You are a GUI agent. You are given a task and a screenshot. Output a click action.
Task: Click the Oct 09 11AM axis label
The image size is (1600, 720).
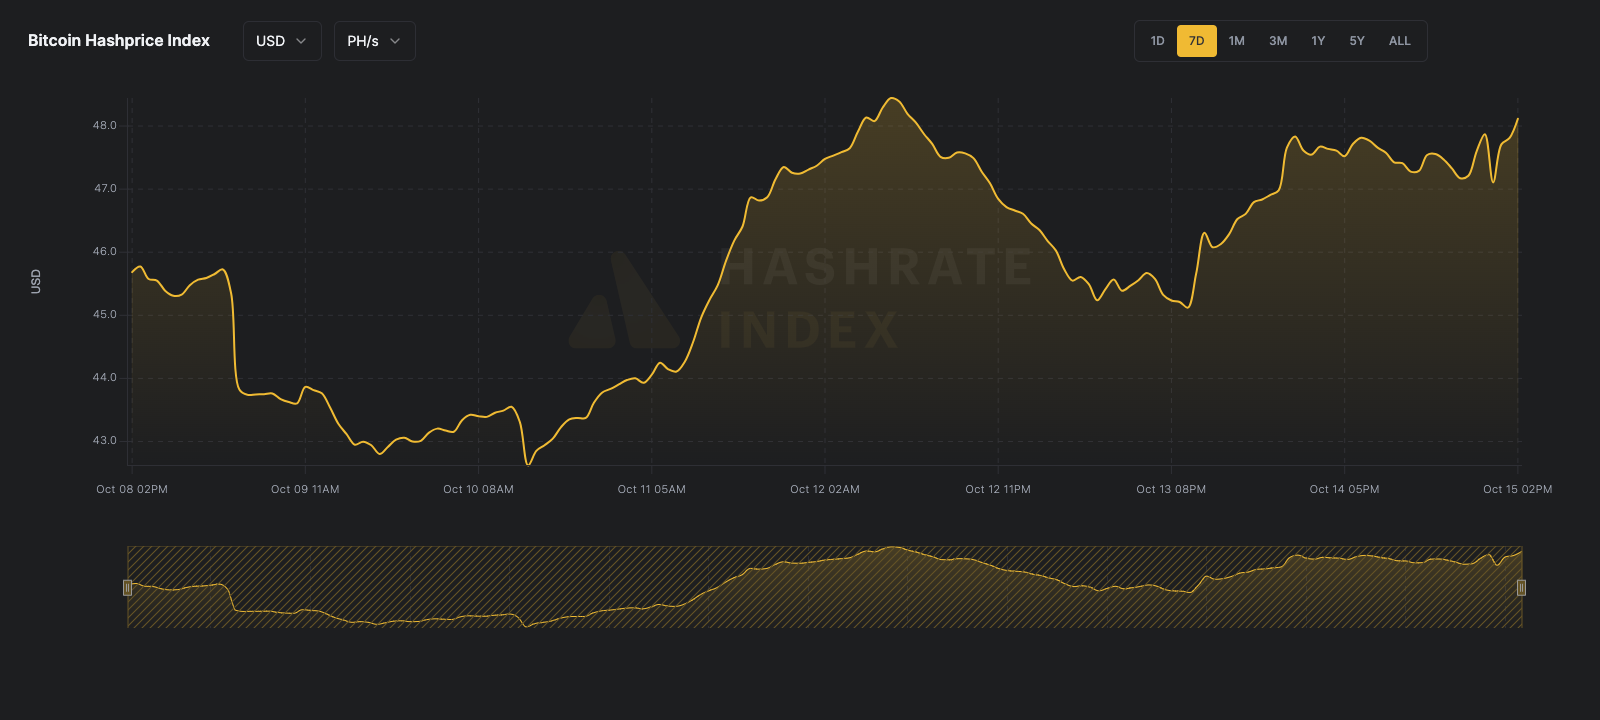point(305,489)
